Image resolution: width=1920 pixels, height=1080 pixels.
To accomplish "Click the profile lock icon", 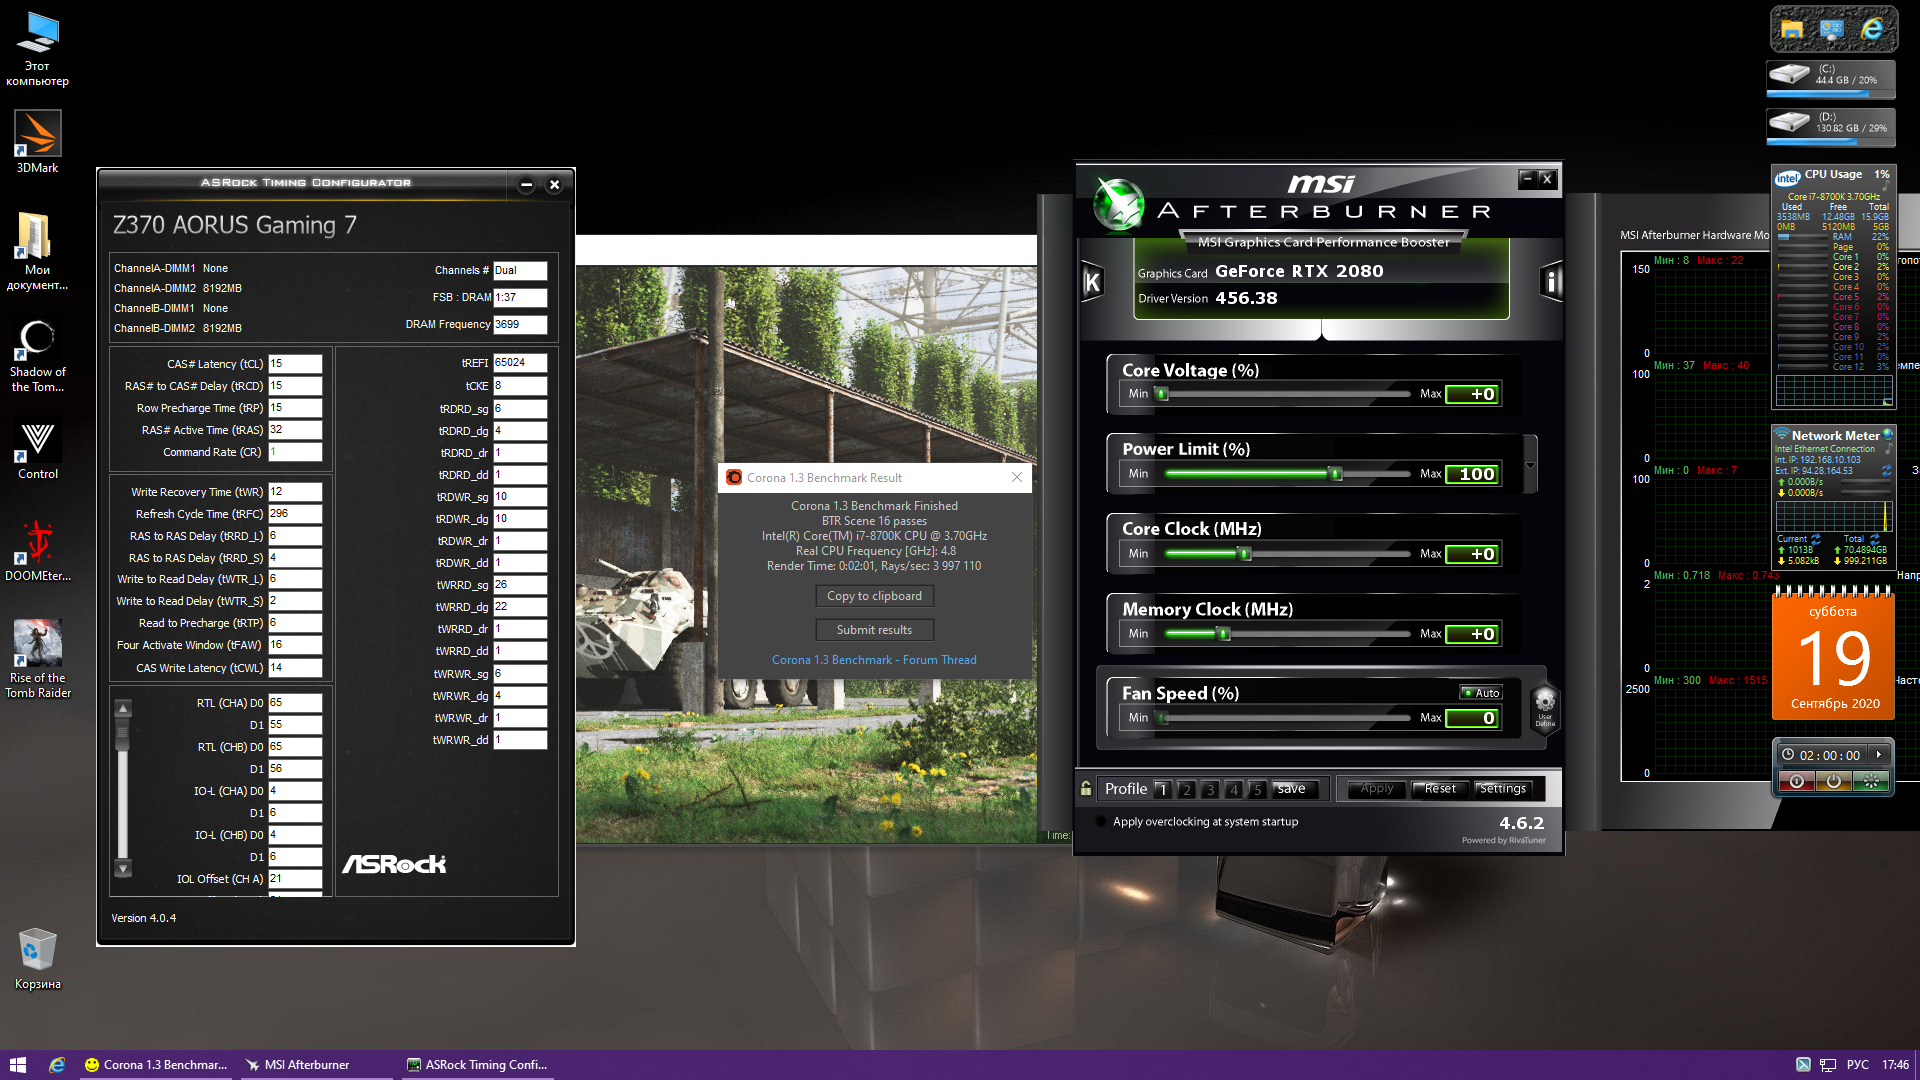I will pyautogui.click(x=1086, y=789).
